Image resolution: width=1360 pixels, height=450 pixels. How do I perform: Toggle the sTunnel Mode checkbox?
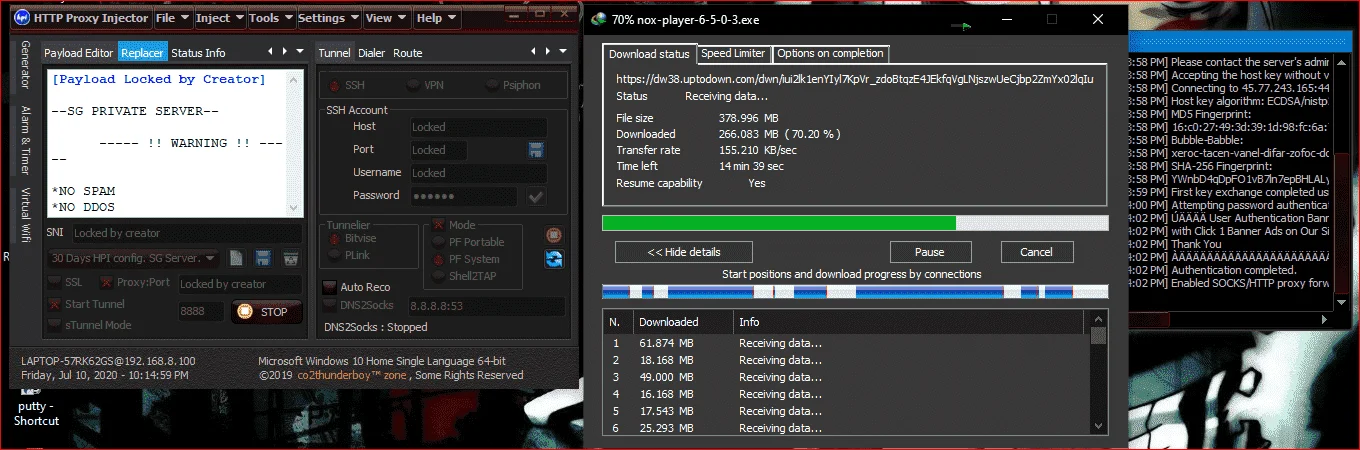(x=55, y=324)
